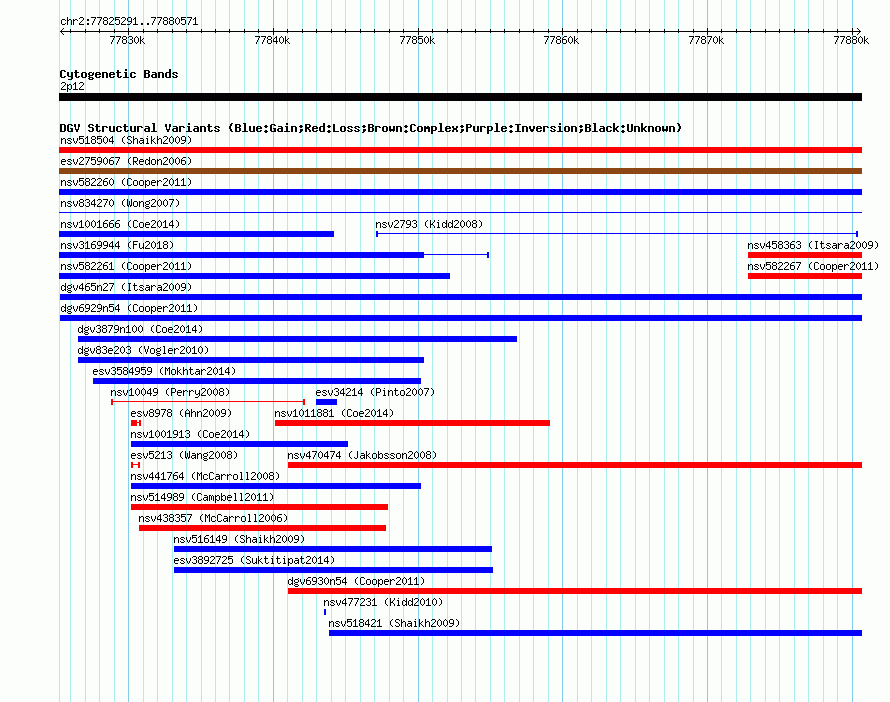Open nsv514989 (Campbell2011) label
Image resolution: width=890 pixels, height=702 pixels.
[x=202, y=497]
